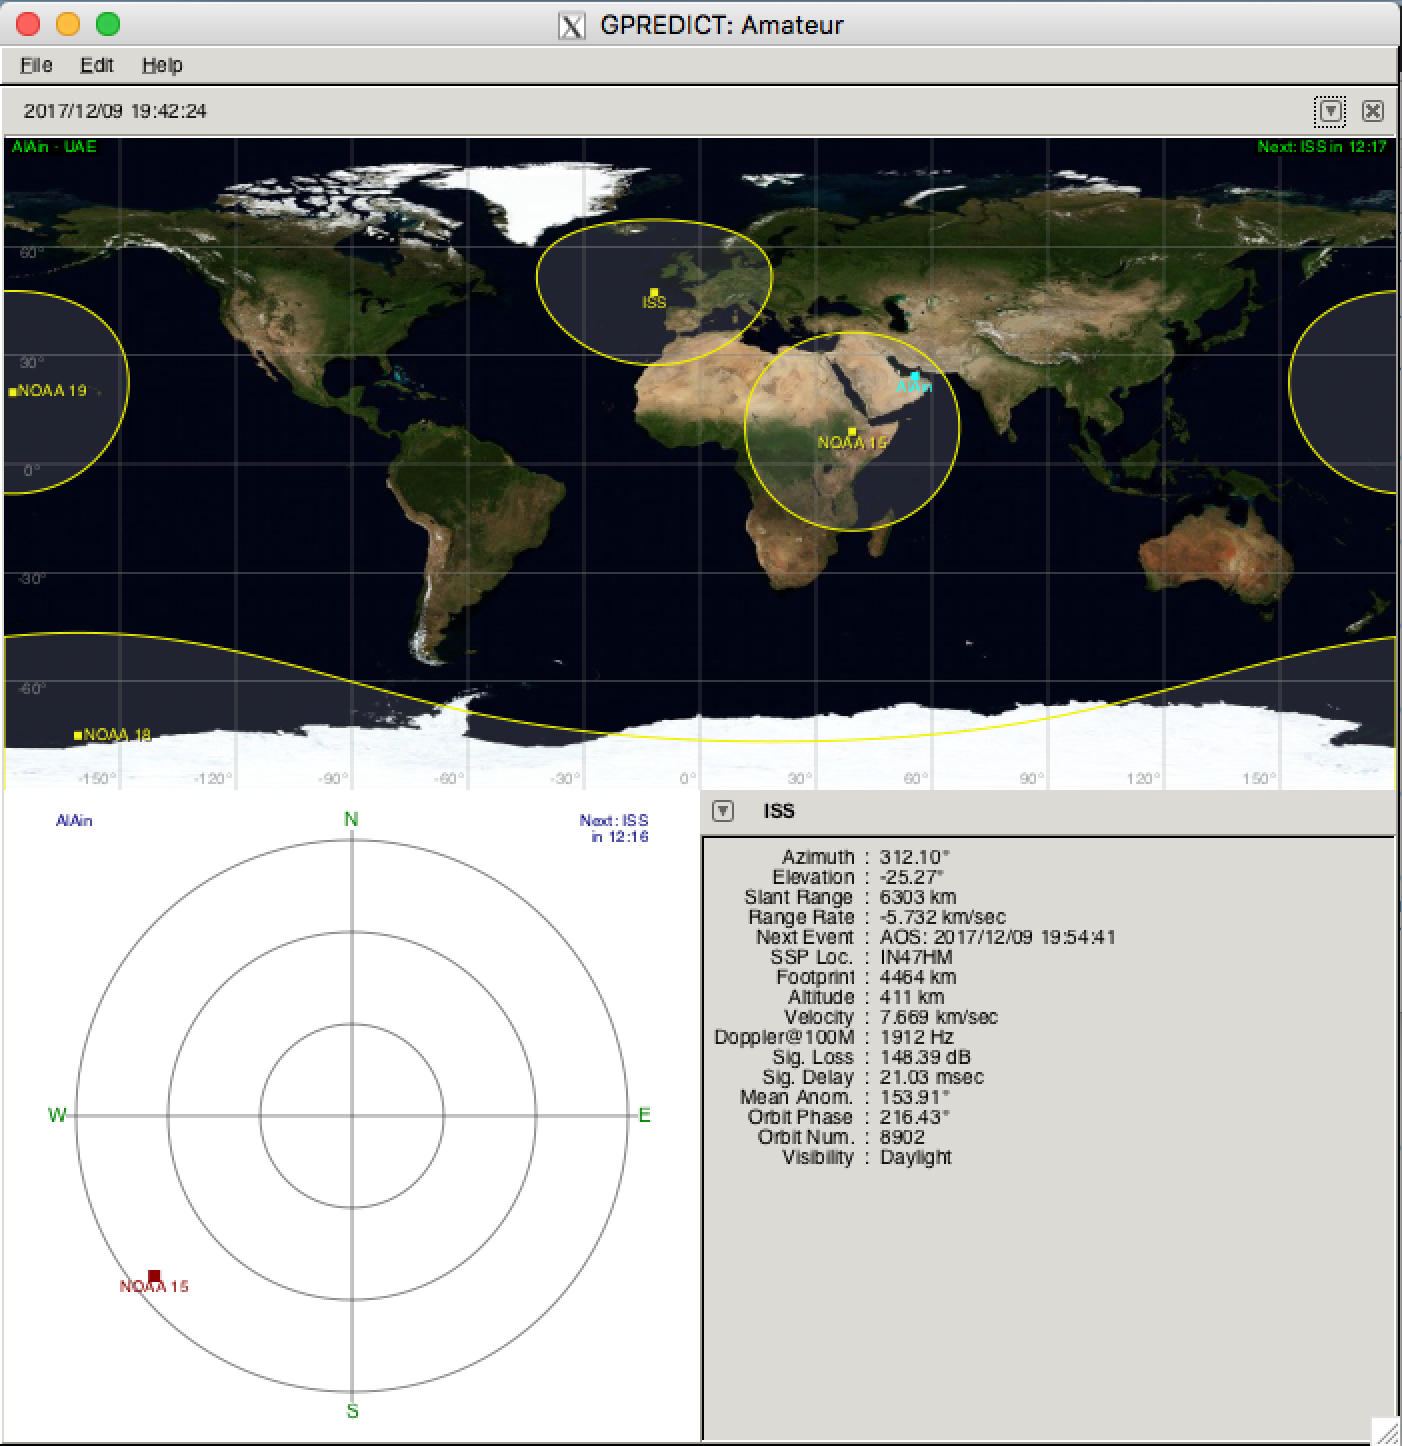
Task: Click the Orbit Num. value 8902
Action: 903,1137
